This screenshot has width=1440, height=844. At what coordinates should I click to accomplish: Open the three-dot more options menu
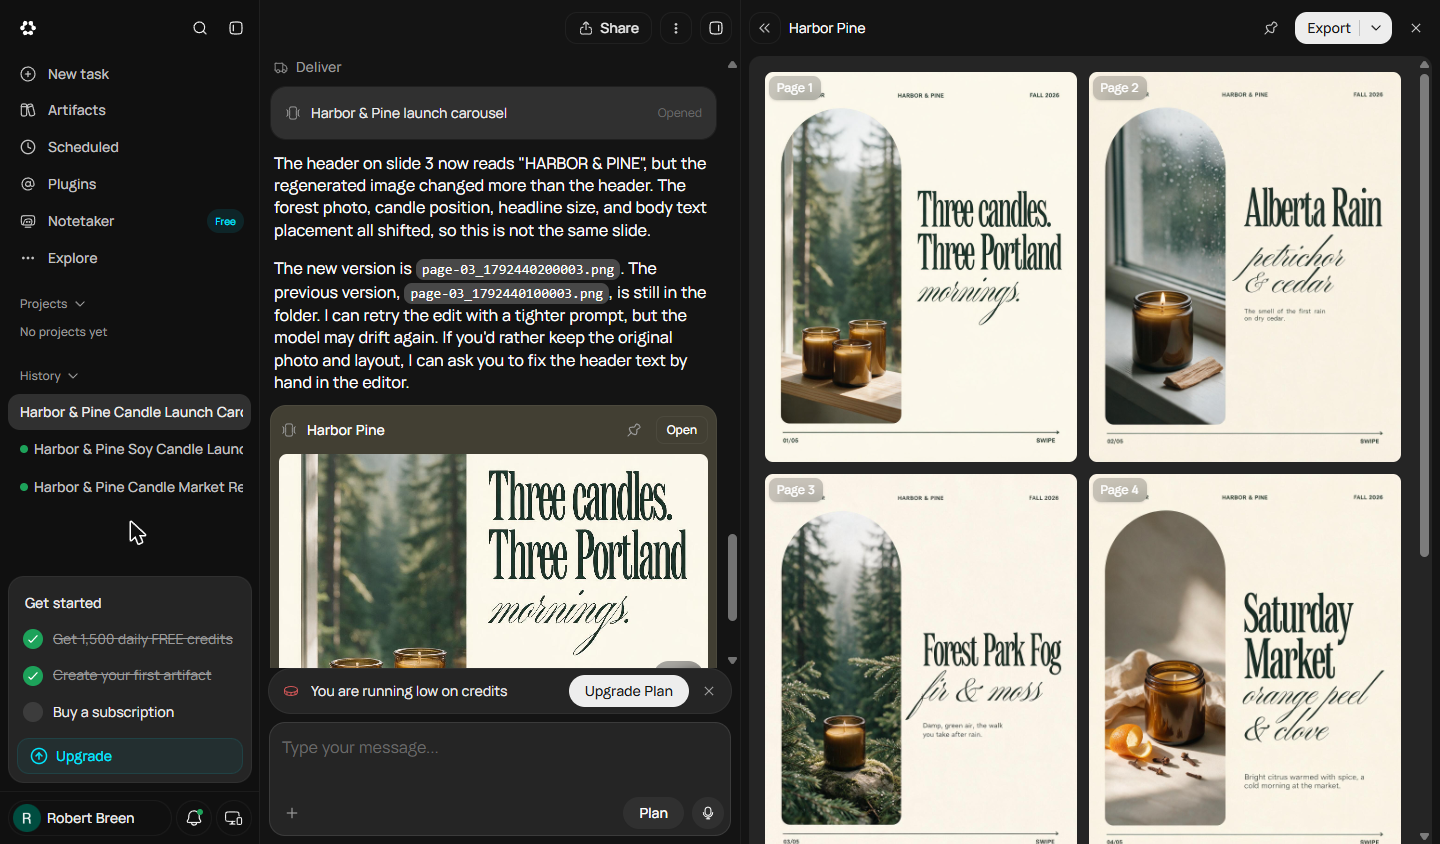pyautogui.click(x=676, y=28)
